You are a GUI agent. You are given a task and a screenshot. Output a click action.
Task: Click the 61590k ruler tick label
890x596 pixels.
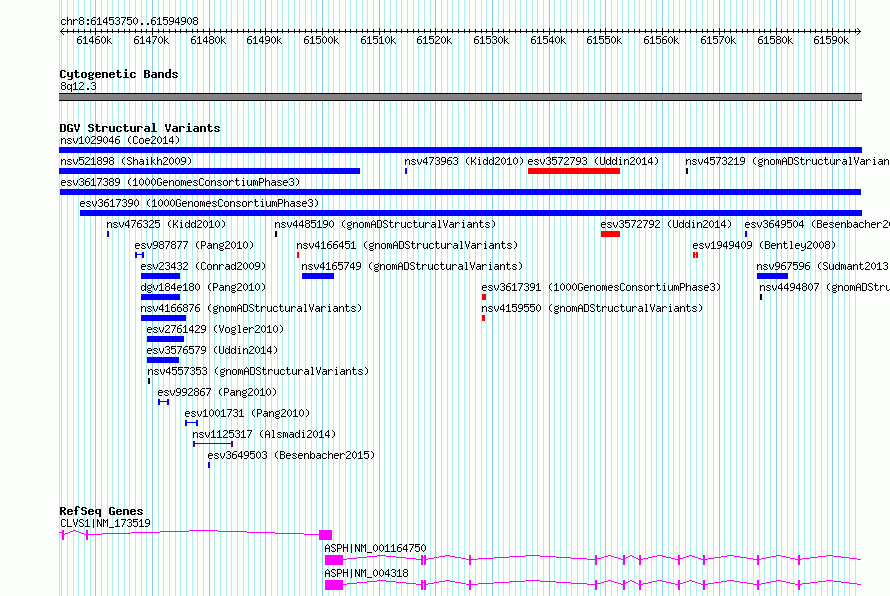click(x=831, y=40)
